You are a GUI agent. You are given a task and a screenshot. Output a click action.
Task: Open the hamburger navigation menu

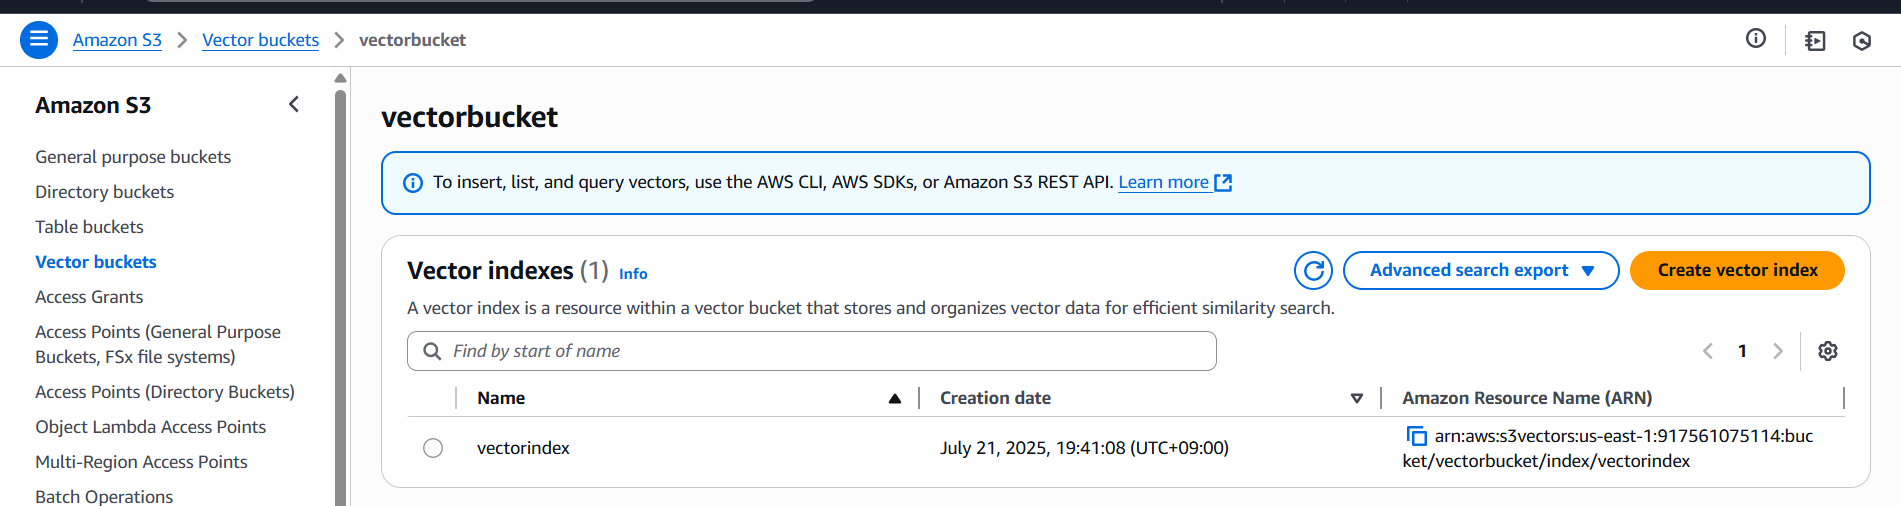click(x=39, y=40)
